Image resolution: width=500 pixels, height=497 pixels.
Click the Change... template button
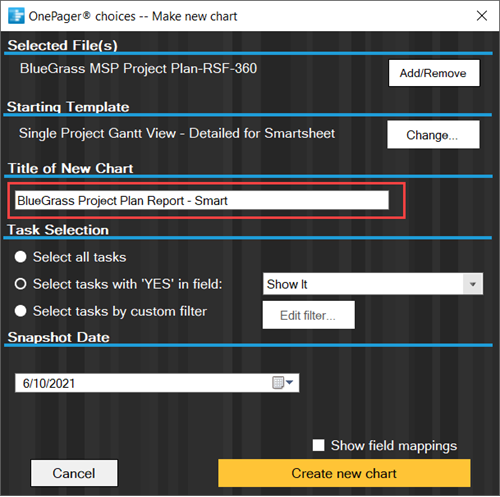[433, 135]
